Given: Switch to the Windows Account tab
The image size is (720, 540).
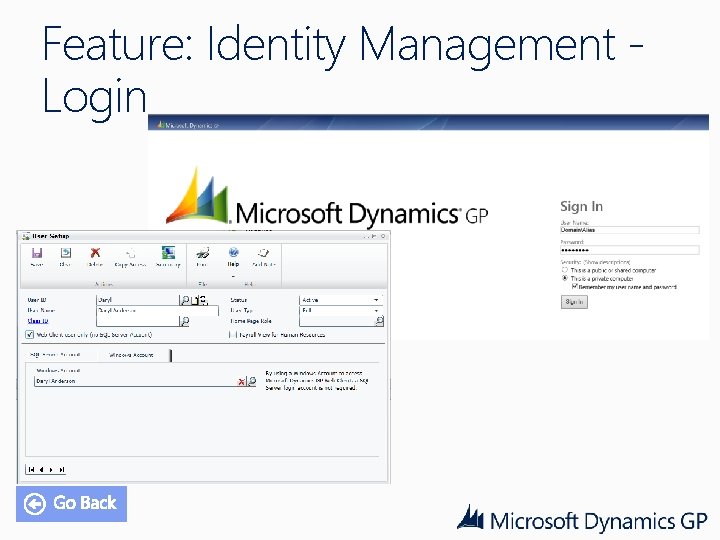Looking at the screenshot, I should tap(131, 355).
